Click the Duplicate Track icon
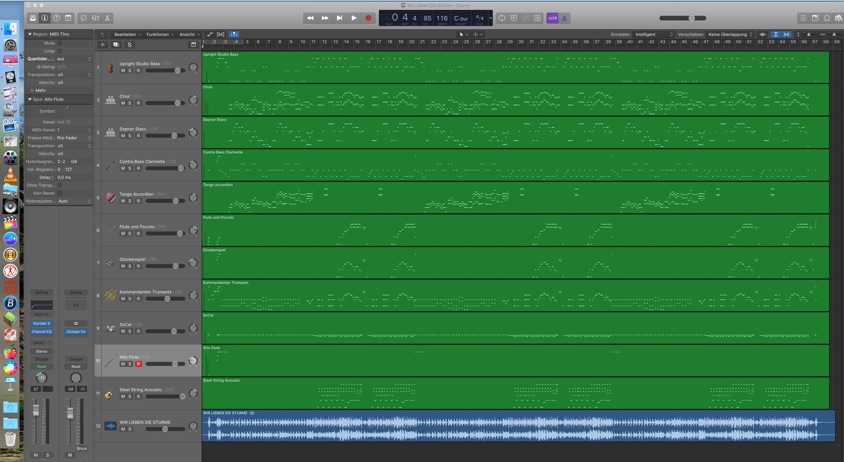844x462 pixels. tap(116, 45)
